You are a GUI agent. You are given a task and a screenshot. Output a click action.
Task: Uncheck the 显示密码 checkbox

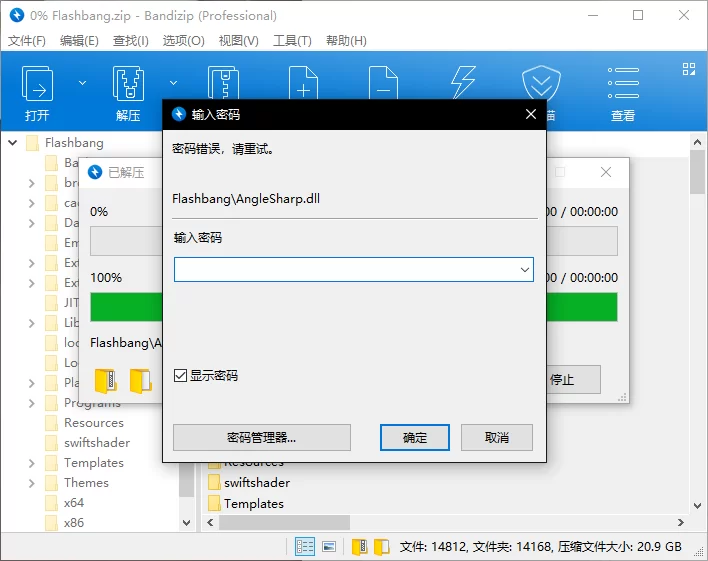click(180, 375)
